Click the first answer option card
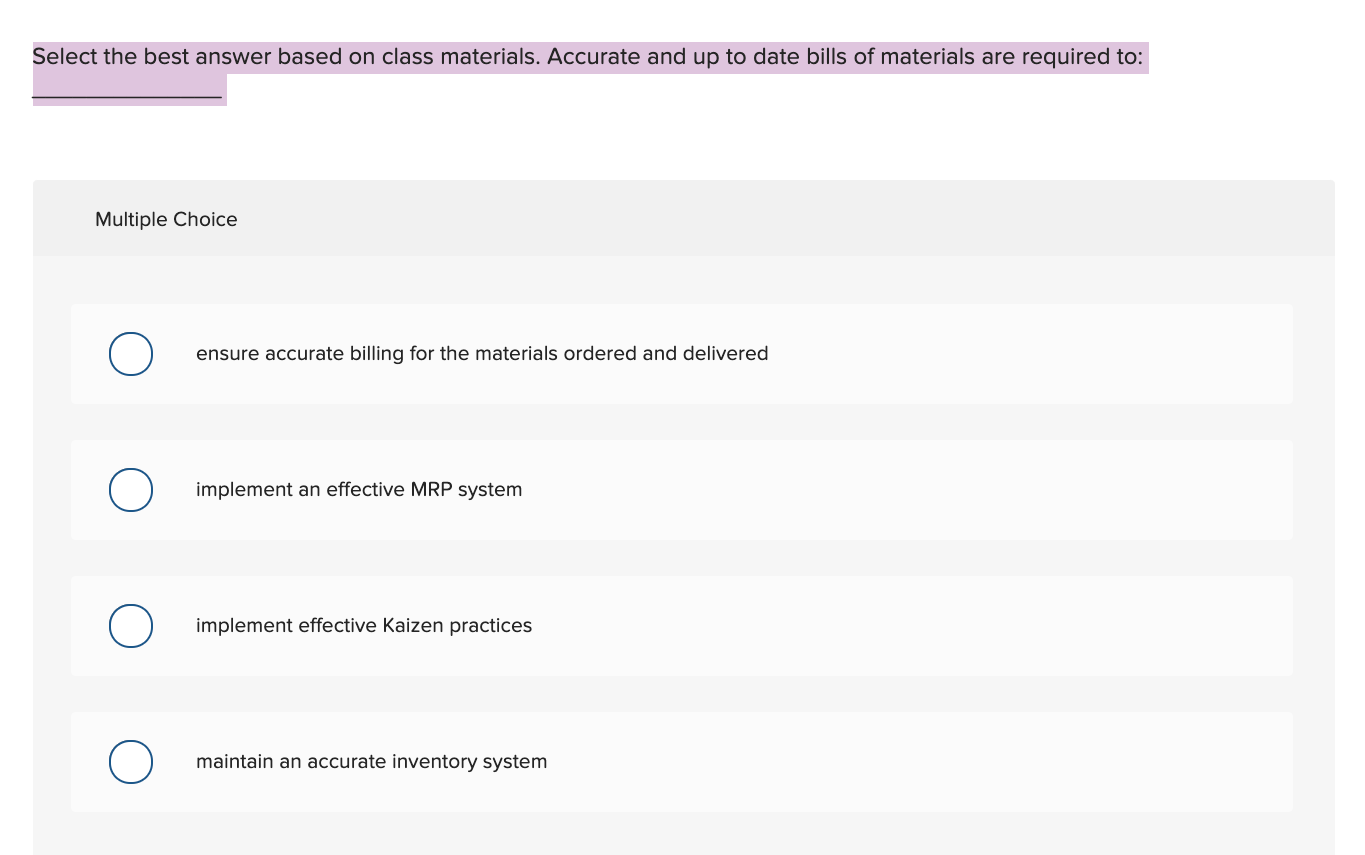Viewport: 1365px width, 855px height. (683, 353)
